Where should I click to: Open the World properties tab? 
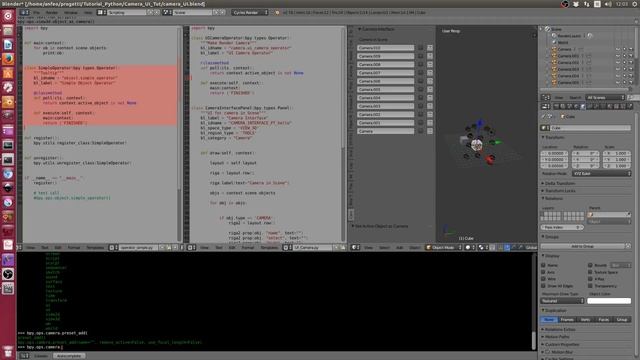(576, 107)
